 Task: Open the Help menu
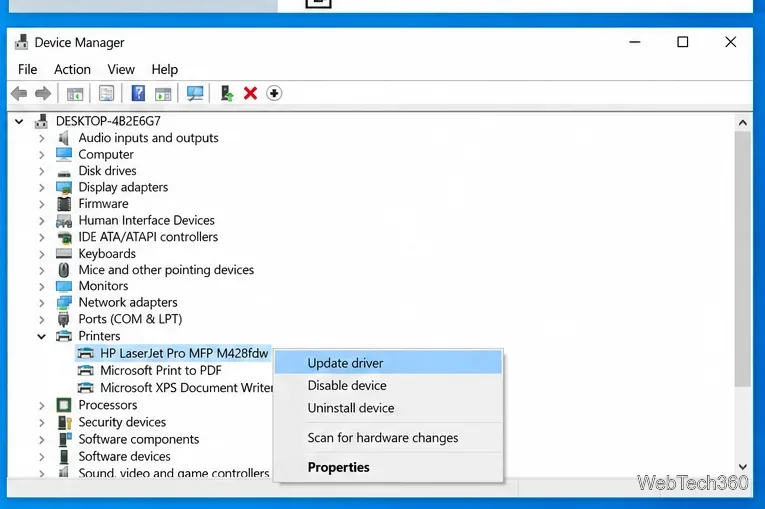coord(164,69)
